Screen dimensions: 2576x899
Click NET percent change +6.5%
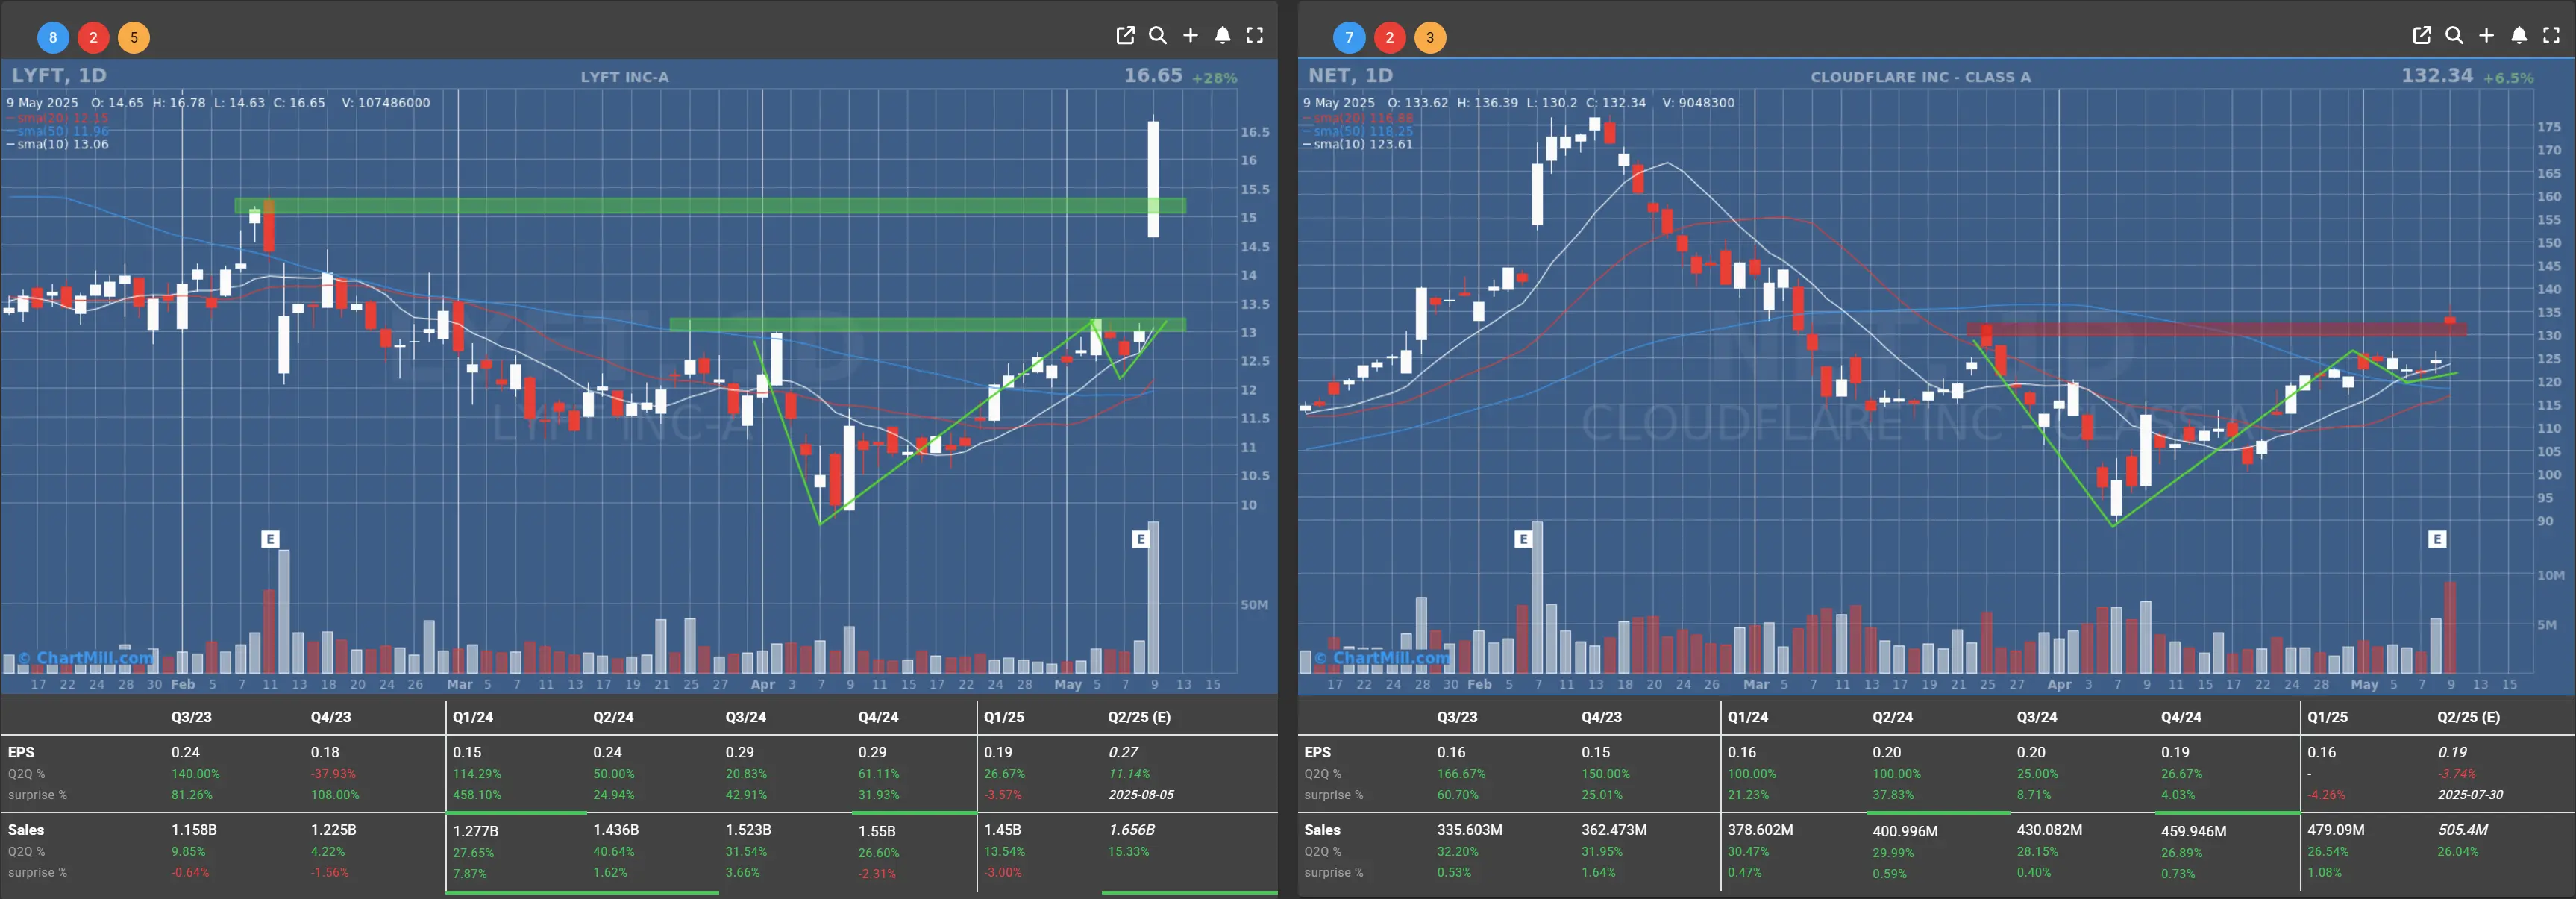pos(2508,78)
